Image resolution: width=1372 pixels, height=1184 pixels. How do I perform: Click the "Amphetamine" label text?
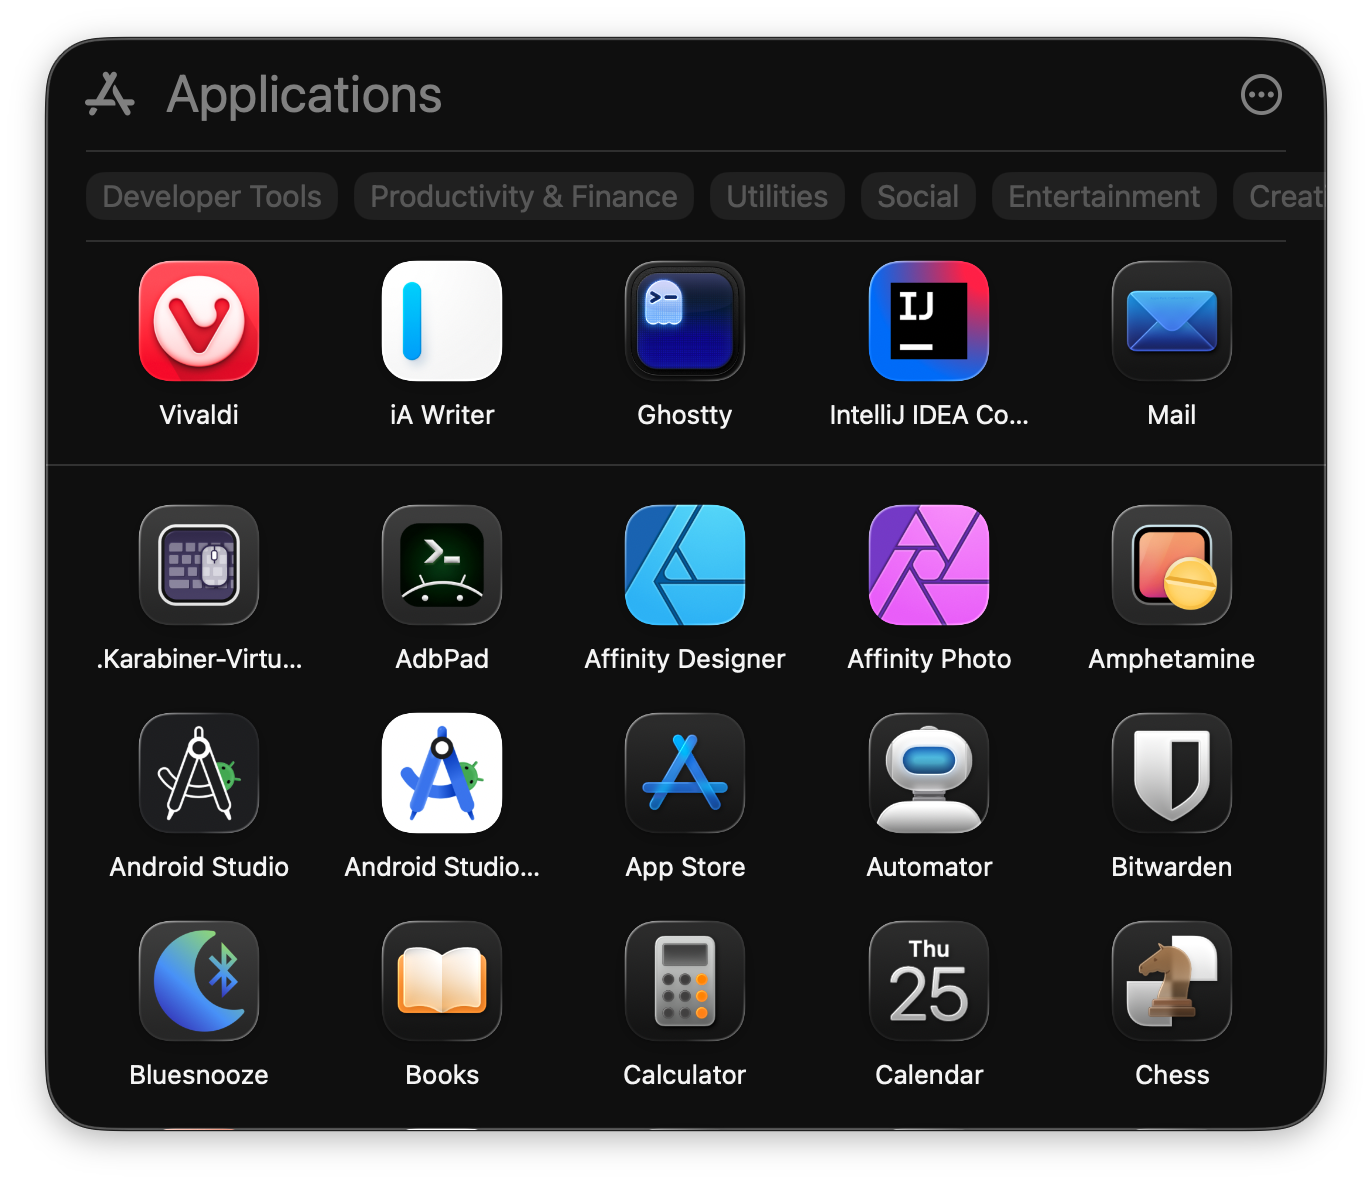tap(1172, 659)
